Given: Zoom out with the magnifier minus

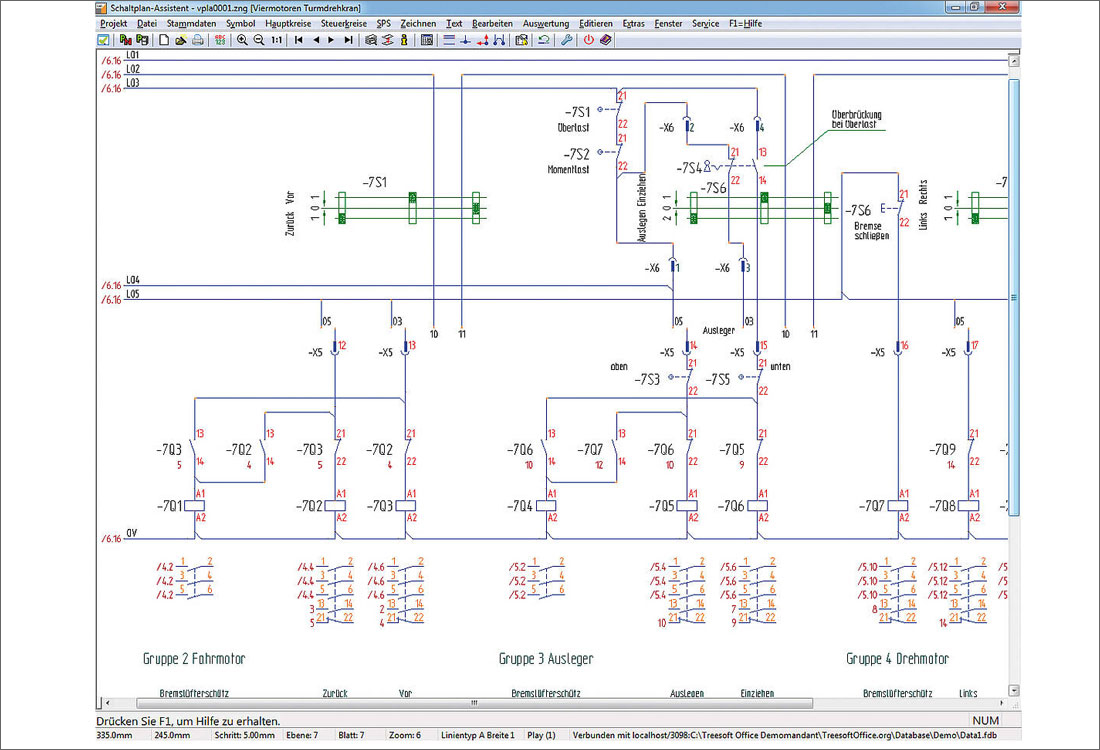Looking at the screenshot, I should click(259, 41).
